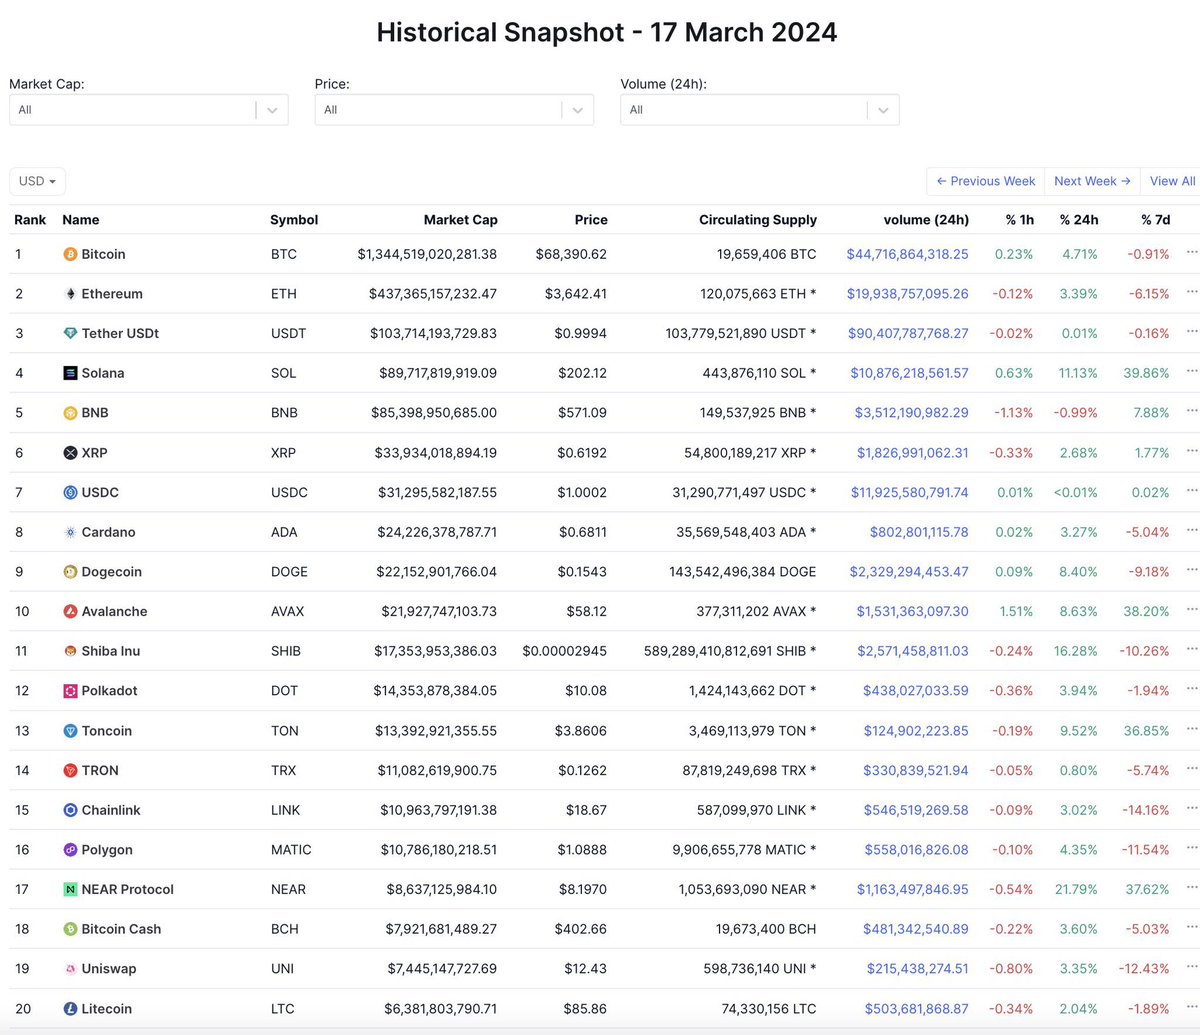Click the Toncoin logo icon
This screenshot has width=1200, height=1035.
click(70, 731)
